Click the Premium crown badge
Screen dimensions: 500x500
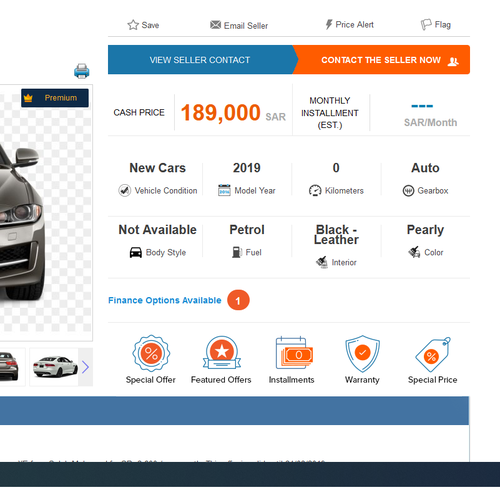(55, 98)
